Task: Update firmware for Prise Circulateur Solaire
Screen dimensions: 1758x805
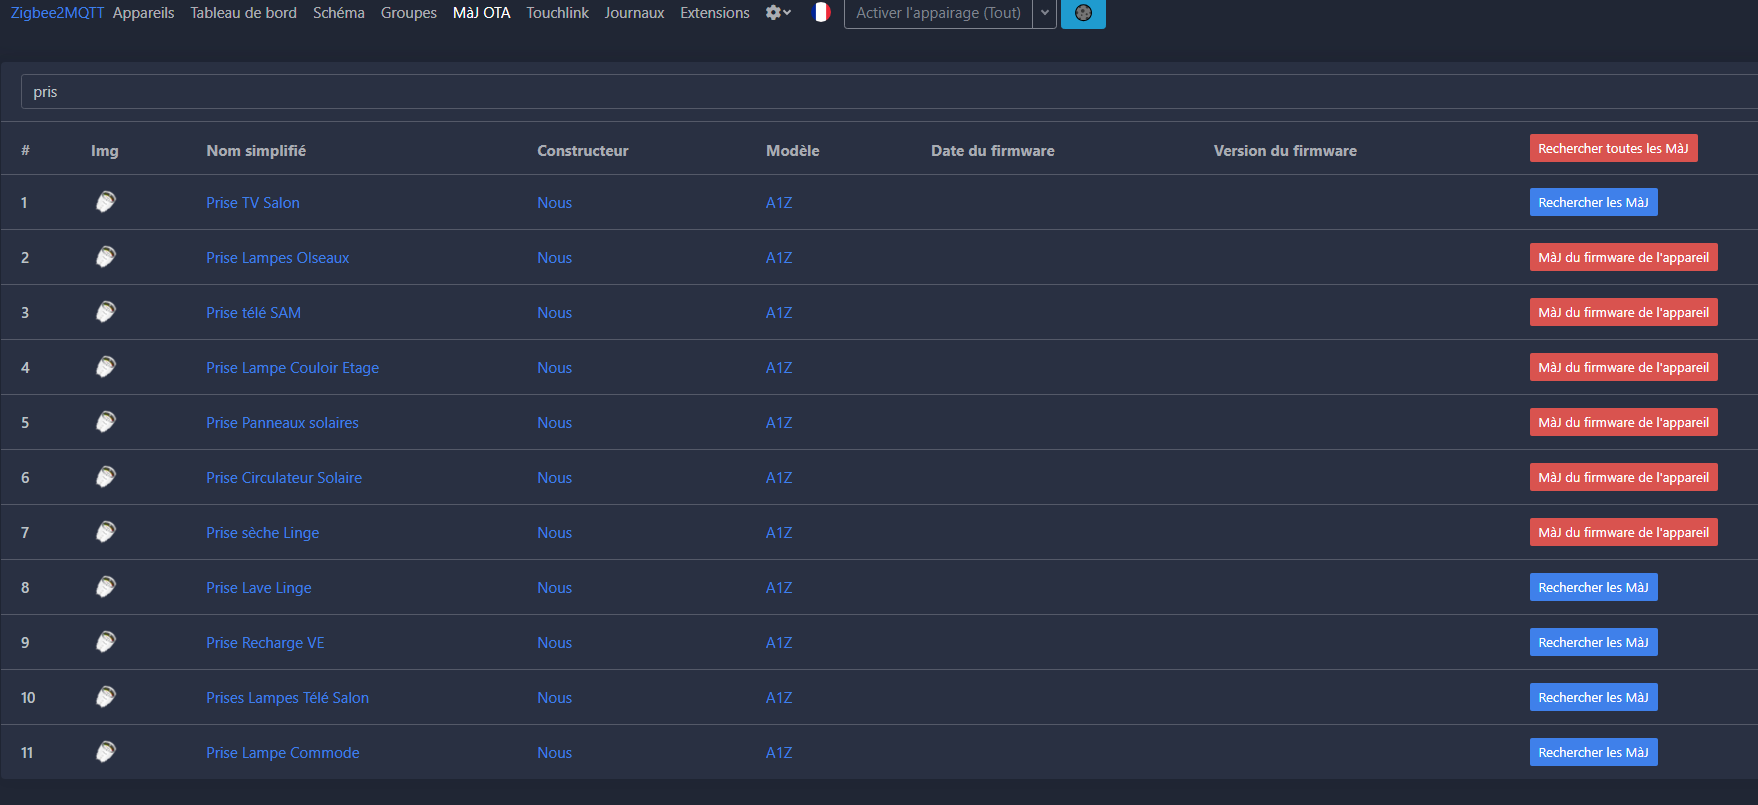Action: [x=1623, y=477]
